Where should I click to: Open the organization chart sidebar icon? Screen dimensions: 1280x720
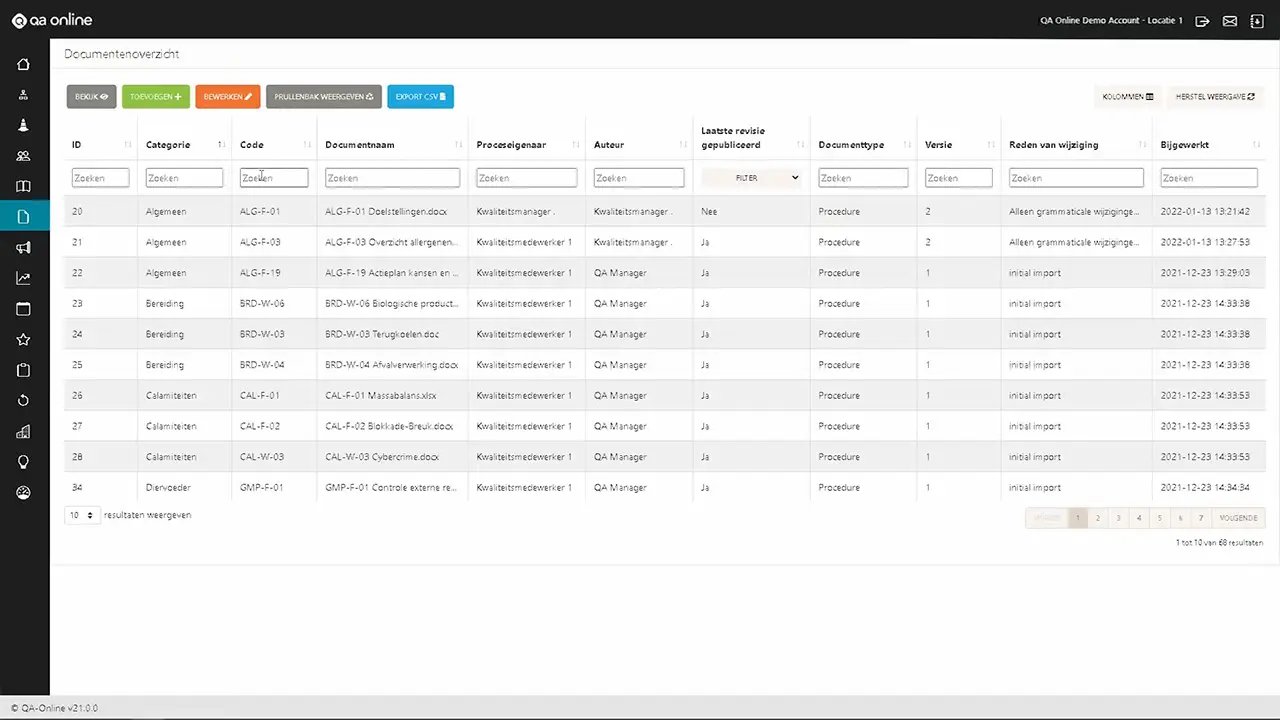click(x=24, y=95)
